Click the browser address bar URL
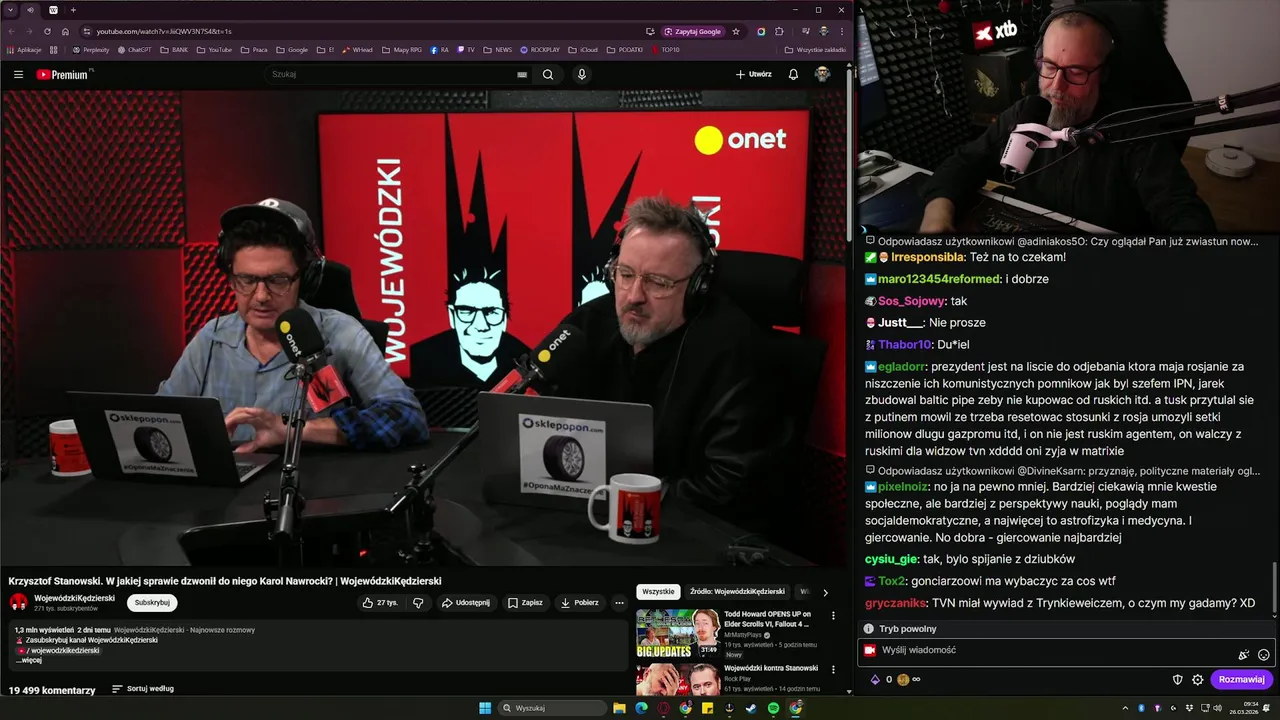 (164, 31)
